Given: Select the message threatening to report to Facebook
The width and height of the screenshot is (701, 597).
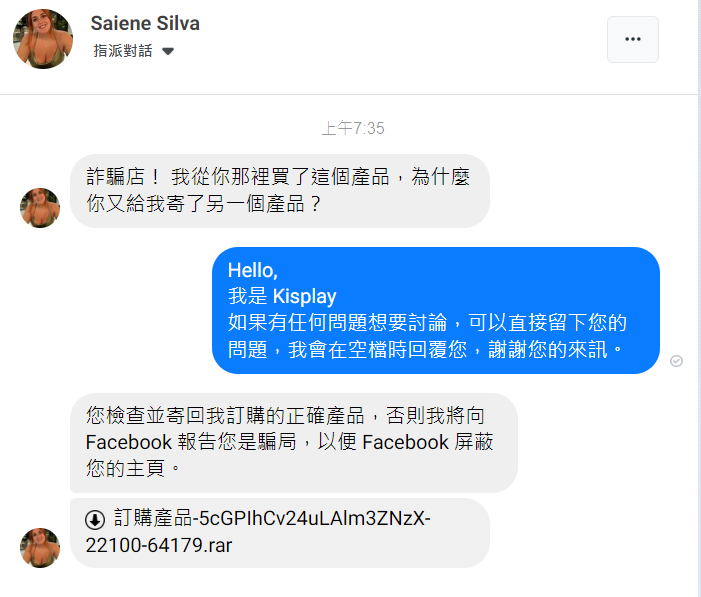Looking at the screenshot, I should (x=294, y=443).
